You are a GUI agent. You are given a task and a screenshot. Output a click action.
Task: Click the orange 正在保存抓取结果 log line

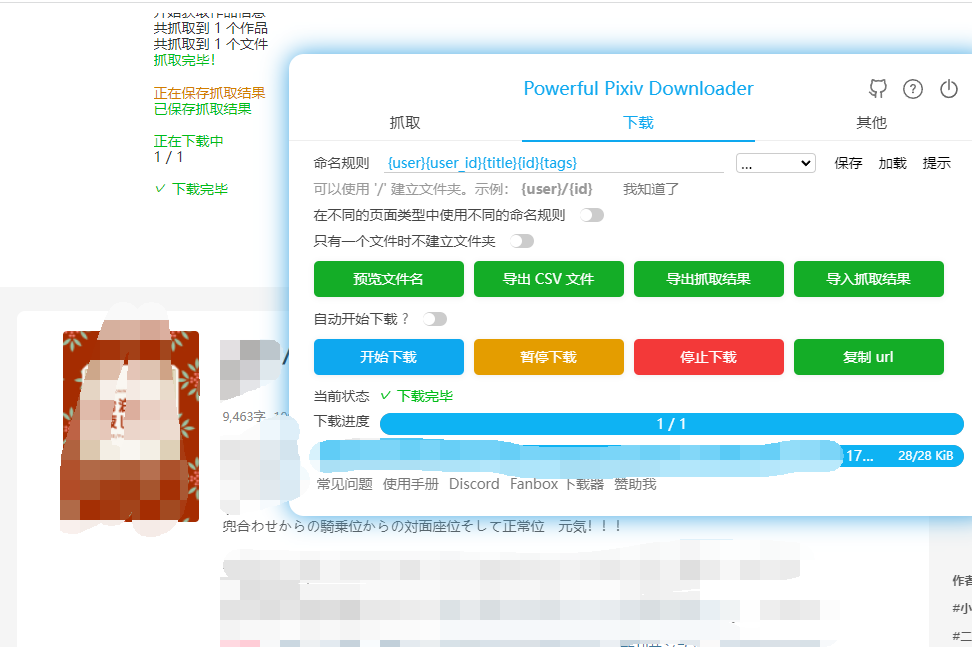tap(210, 93)
